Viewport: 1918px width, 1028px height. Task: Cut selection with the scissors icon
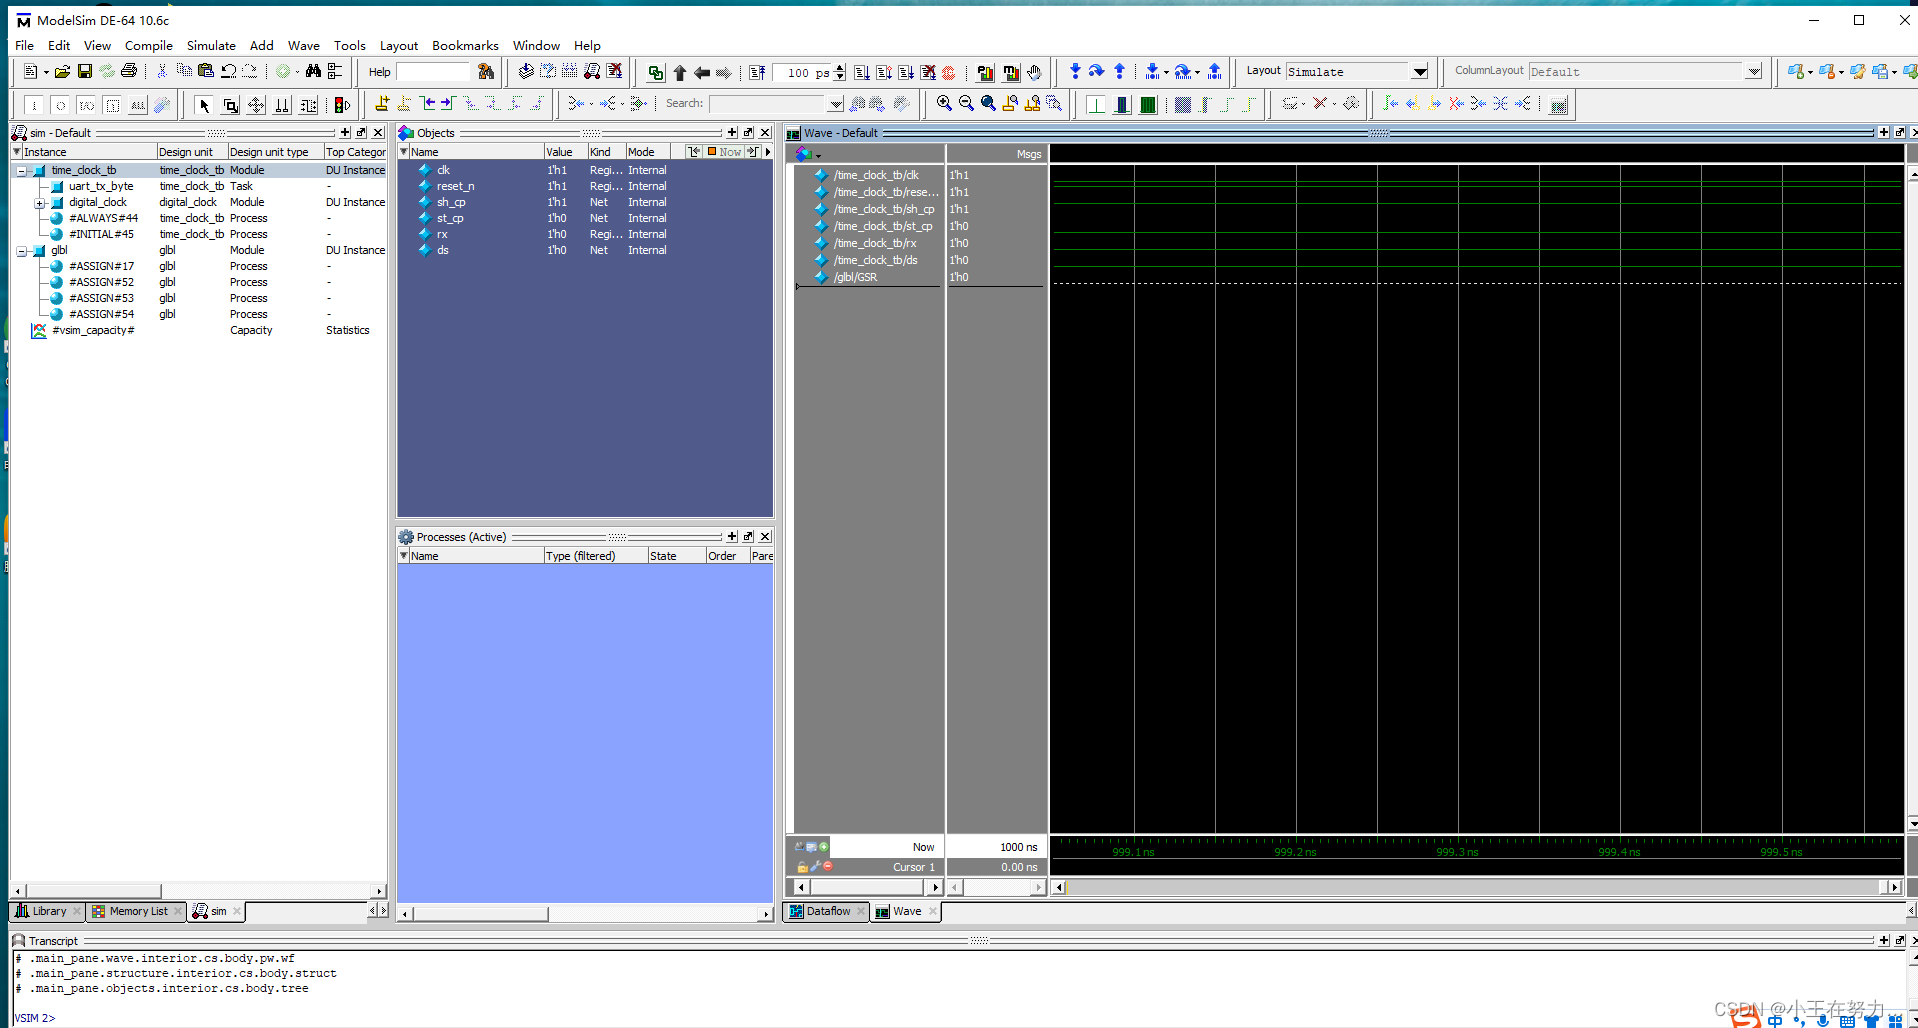pyautogui.click(x=162, y=72)
